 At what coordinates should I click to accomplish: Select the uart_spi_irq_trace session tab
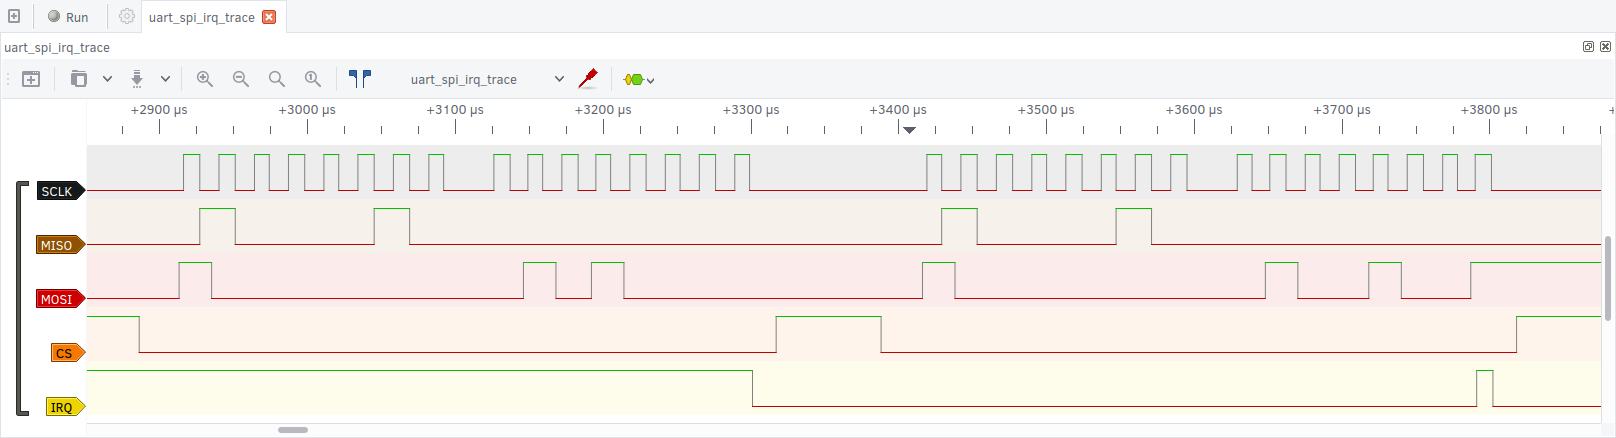[202, 17]
